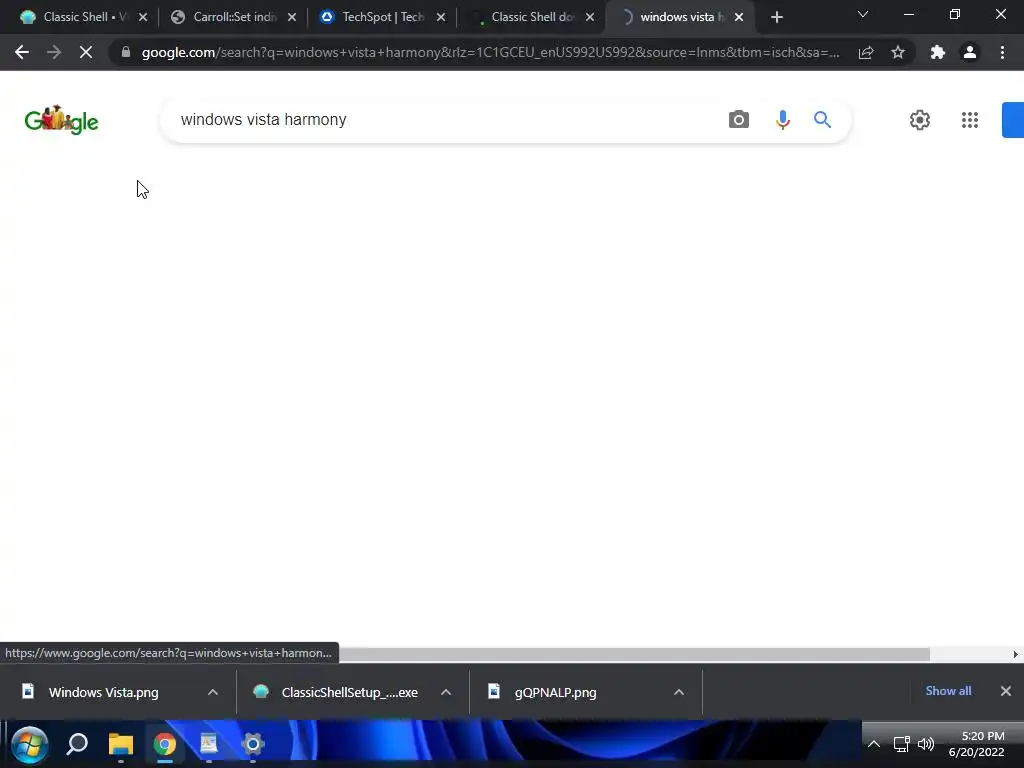This screenshot has width=1024, height=768.
Task: Go to Google homepage via logo
Action: click(x=61, y=120)
